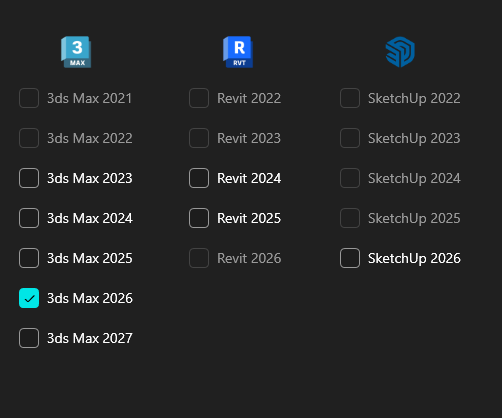This screenshot has height=418, width=502.
Task: Select the 3ds Max 2023 checkbox
Action: (x=29, y=178)
